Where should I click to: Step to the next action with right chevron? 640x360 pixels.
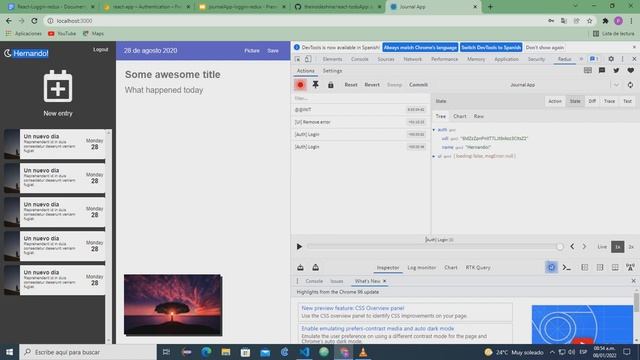pos(584,247)
